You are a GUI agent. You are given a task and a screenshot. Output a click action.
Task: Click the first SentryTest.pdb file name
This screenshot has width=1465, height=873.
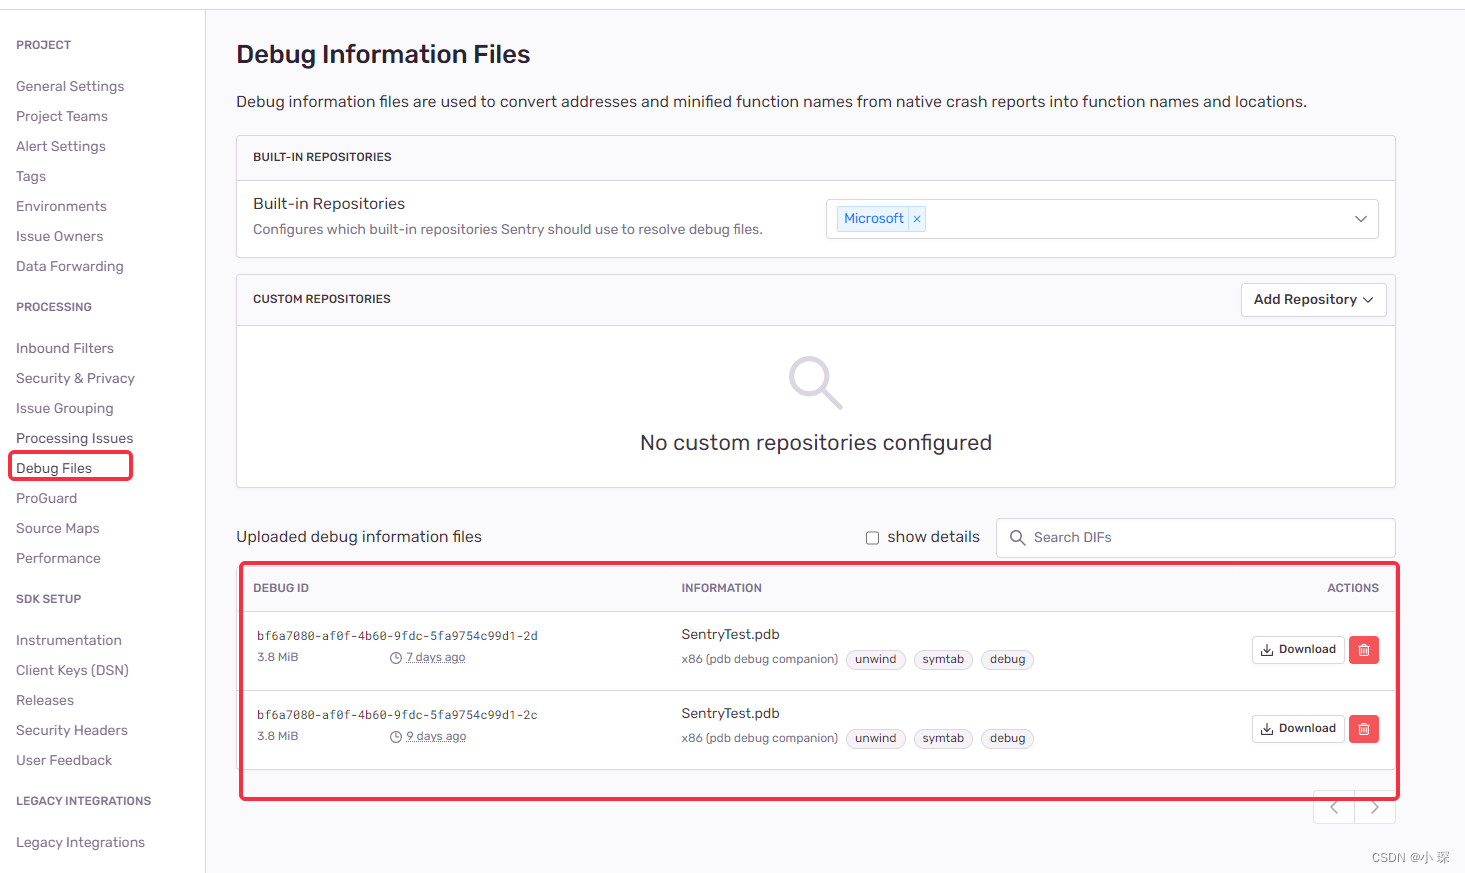(x=730, y=635)
